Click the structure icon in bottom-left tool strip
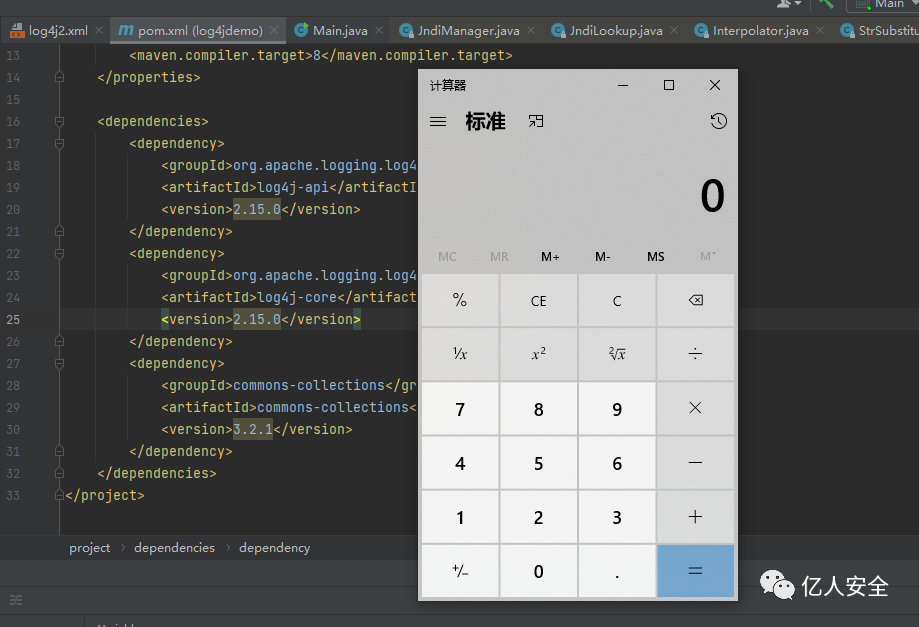 click(x=16, y=600)
